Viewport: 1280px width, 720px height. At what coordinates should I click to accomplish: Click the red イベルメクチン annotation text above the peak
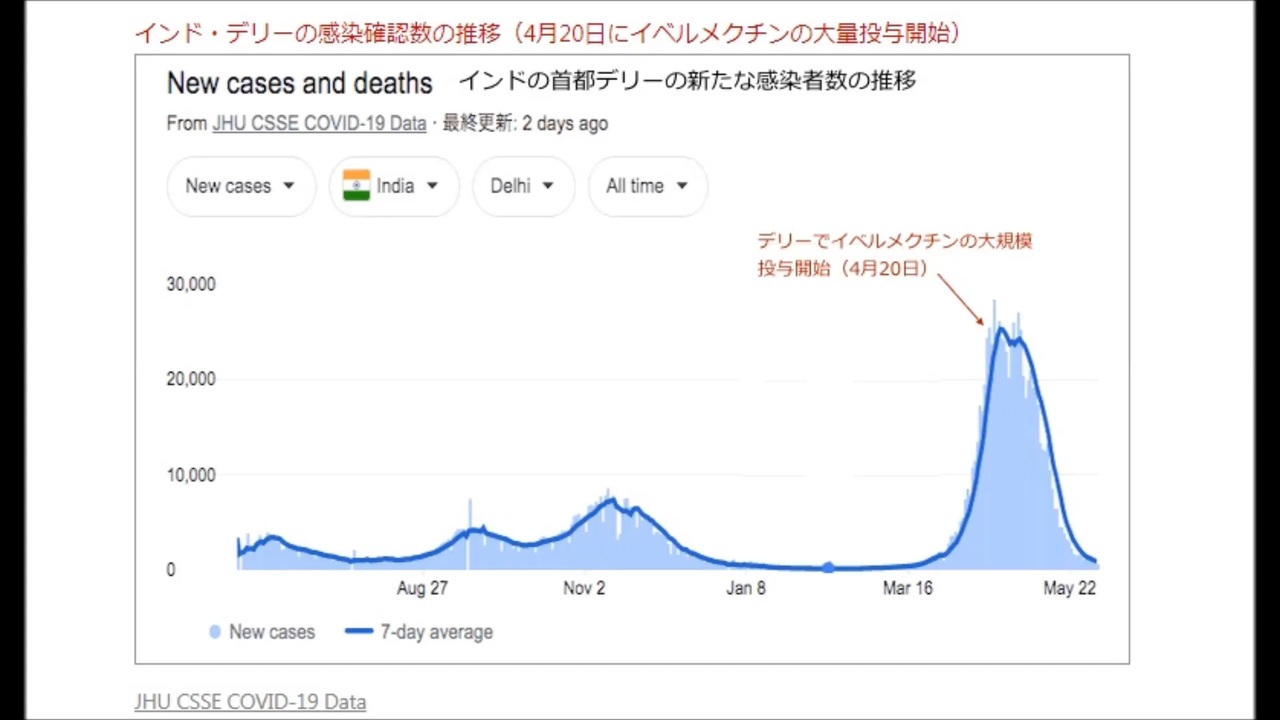click(894, 241)
